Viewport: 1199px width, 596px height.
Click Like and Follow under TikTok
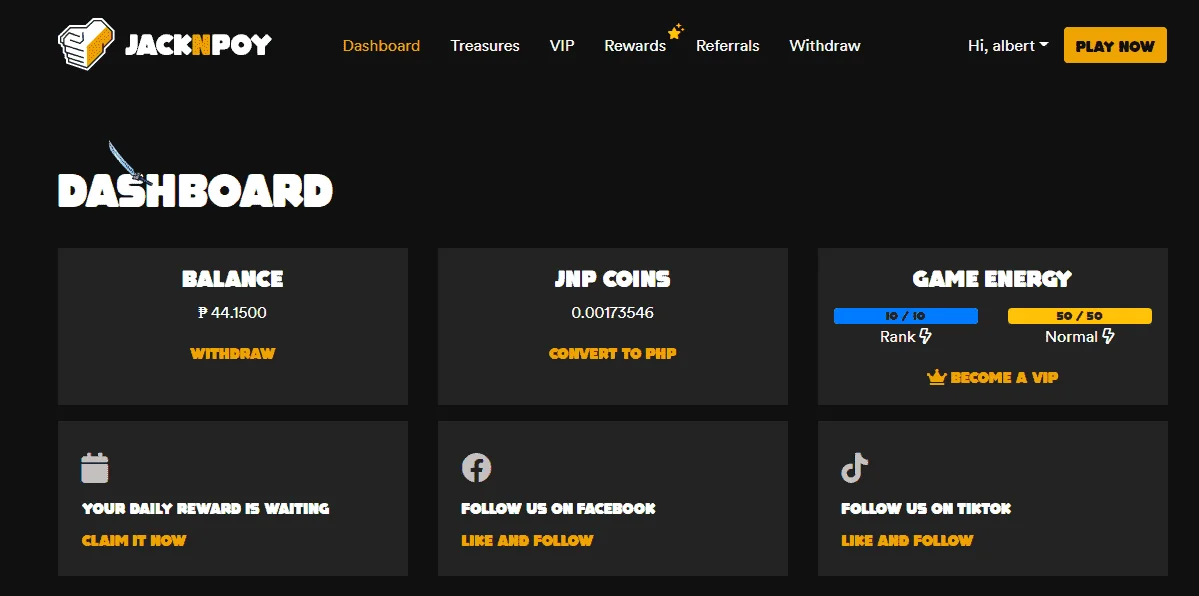[x=907, y=540]
